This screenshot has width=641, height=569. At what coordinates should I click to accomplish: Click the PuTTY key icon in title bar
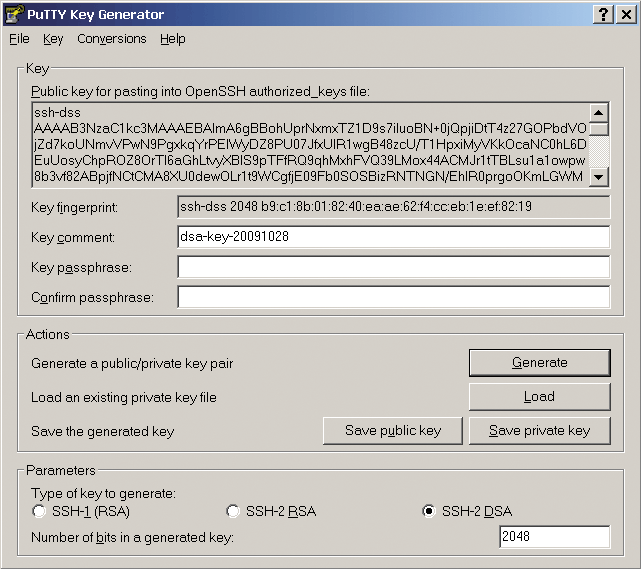click(x=14, y=14)
